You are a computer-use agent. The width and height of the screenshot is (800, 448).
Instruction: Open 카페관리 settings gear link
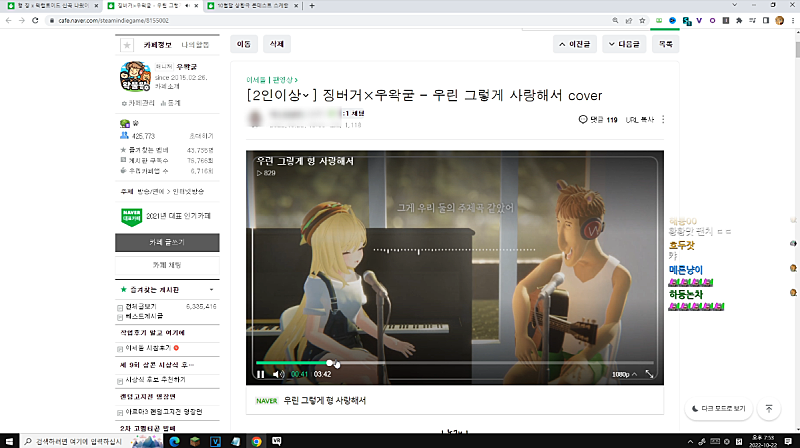click(x=138, y=103)
